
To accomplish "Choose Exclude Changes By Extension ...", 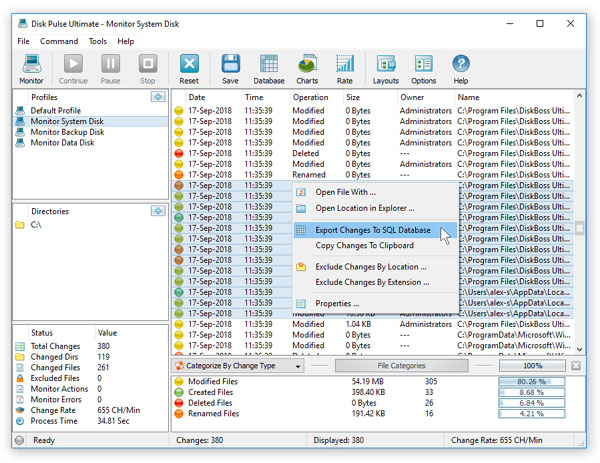I will pos(376,282).
